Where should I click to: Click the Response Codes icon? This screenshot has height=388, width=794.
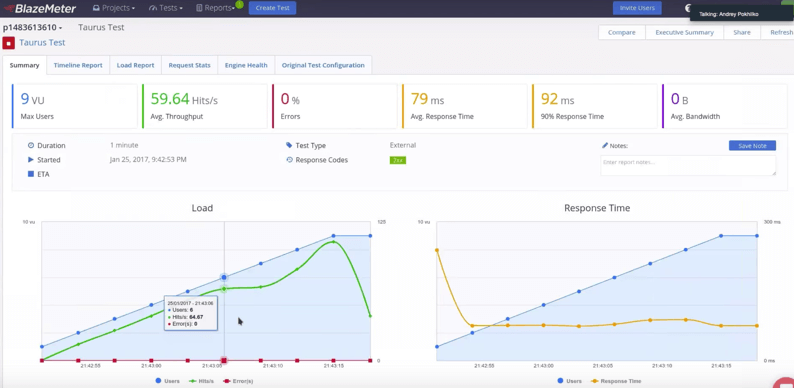pos(289,160)
